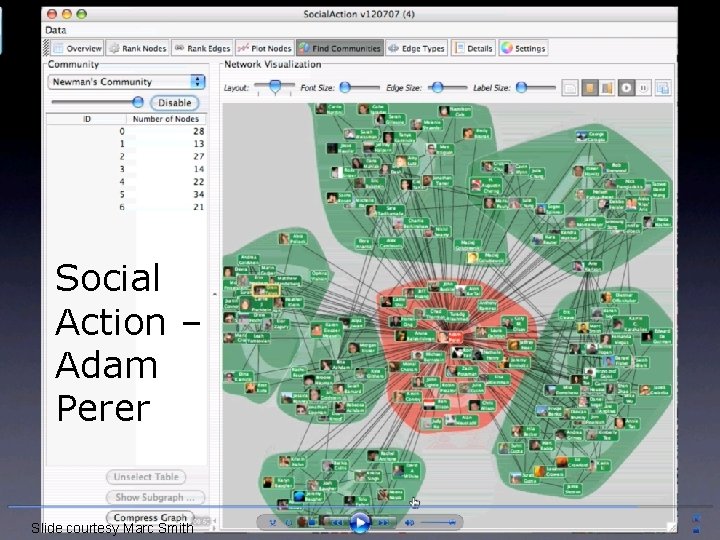Mute using the speaker icon in the media controls

pyautogui.click(x=409, y=523)
